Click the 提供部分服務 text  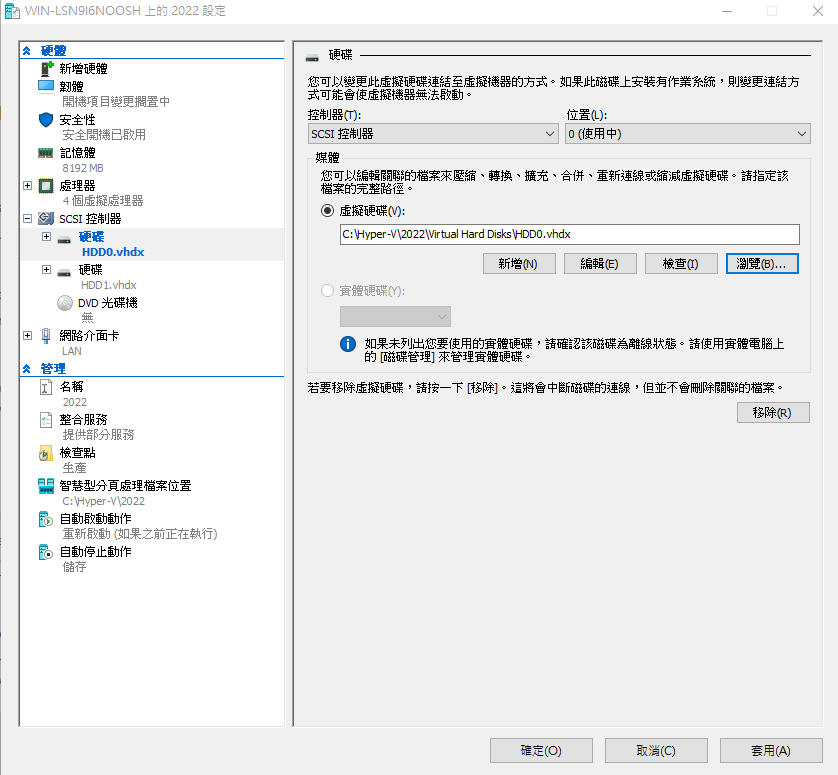click(98, 435)
